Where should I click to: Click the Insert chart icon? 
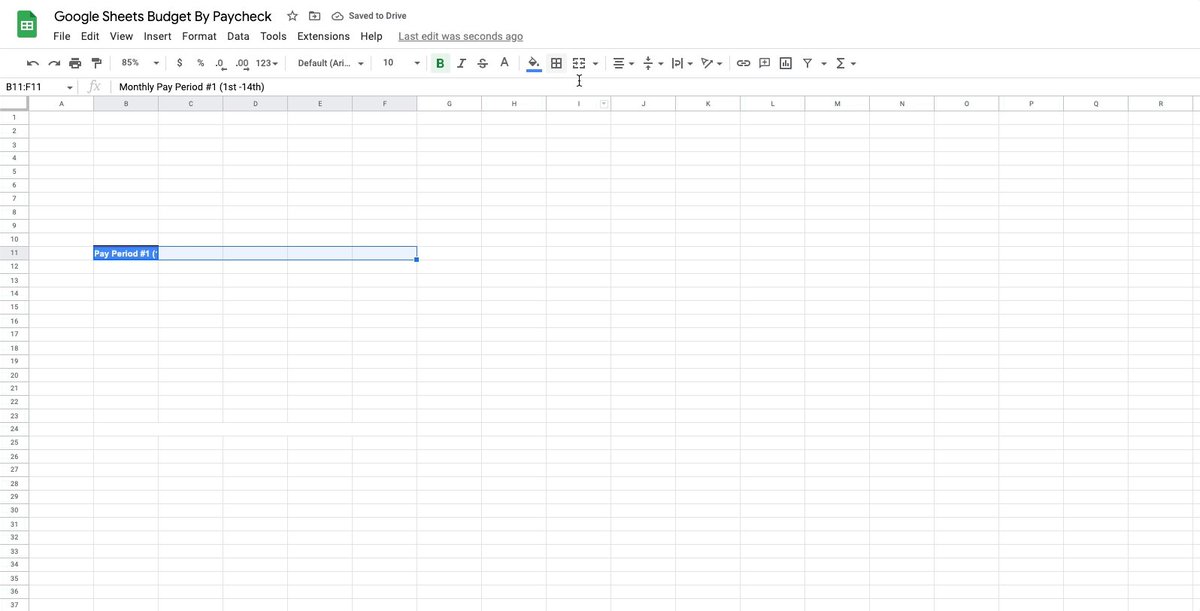(786, 63)
